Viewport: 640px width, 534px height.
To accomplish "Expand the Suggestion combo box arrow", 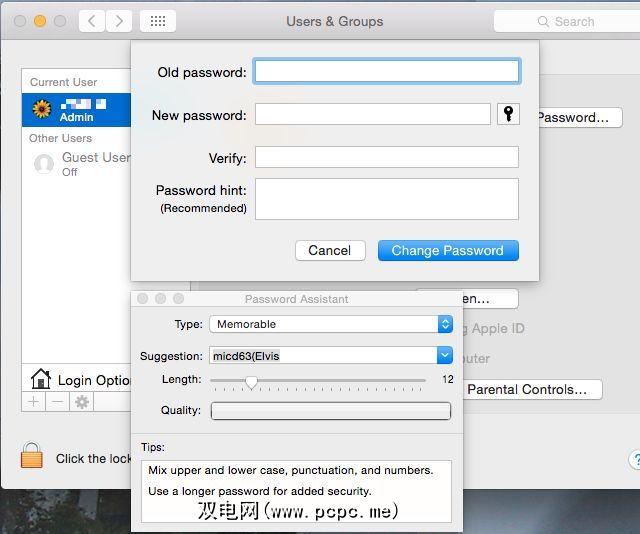I will [445, 355].
